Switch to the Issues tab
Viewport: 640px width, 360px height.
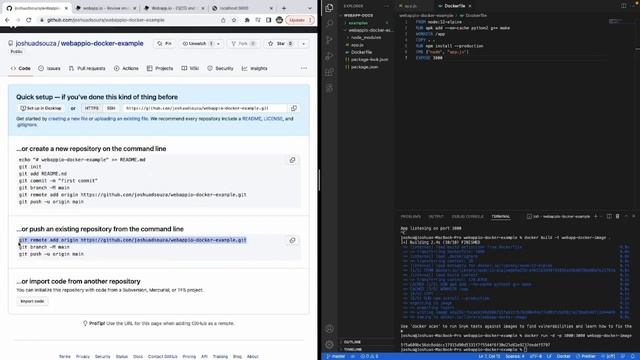tap(49, 68)
